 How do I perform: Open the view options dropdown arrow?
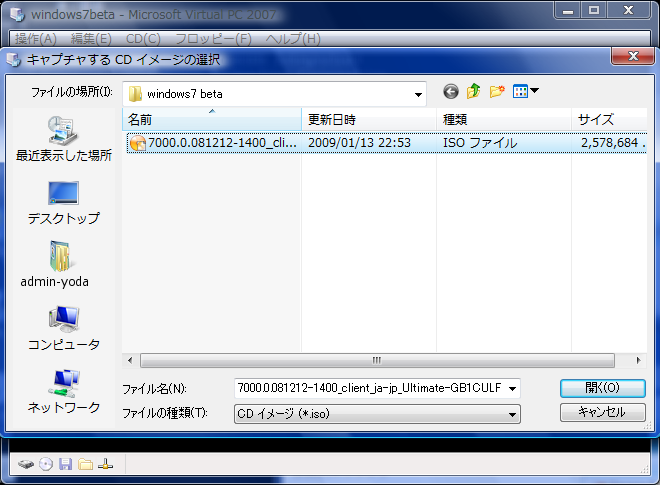[534, 90]
